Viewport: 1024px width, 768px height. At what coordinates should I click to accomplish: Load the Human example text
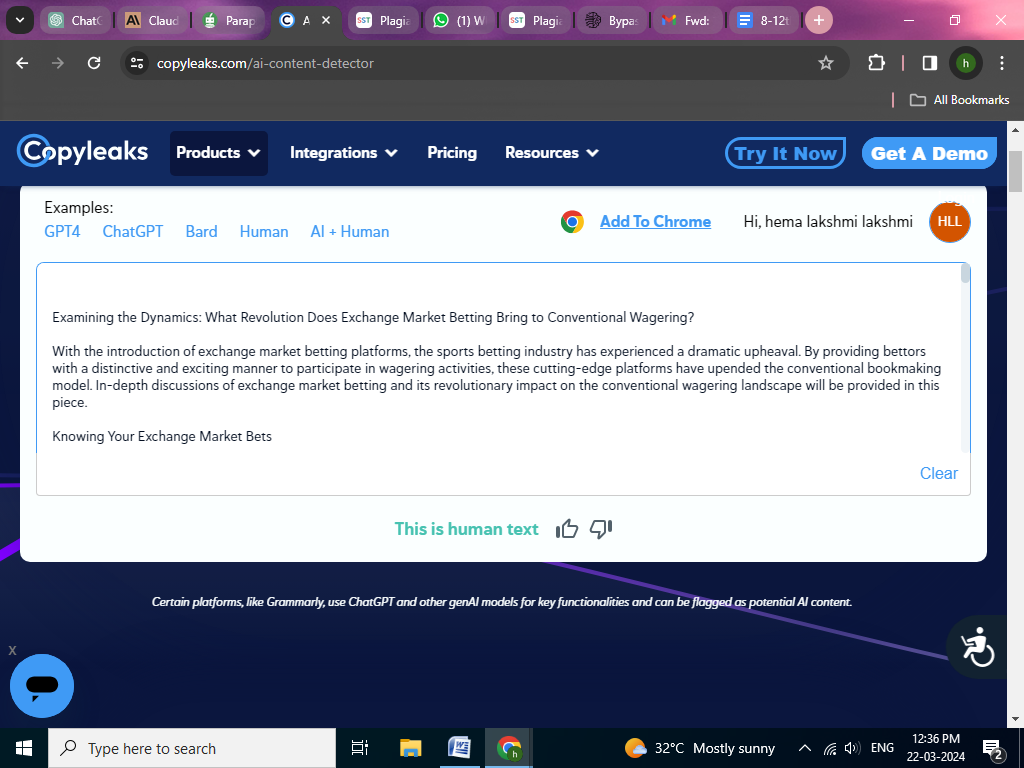(x=264, y=232)
